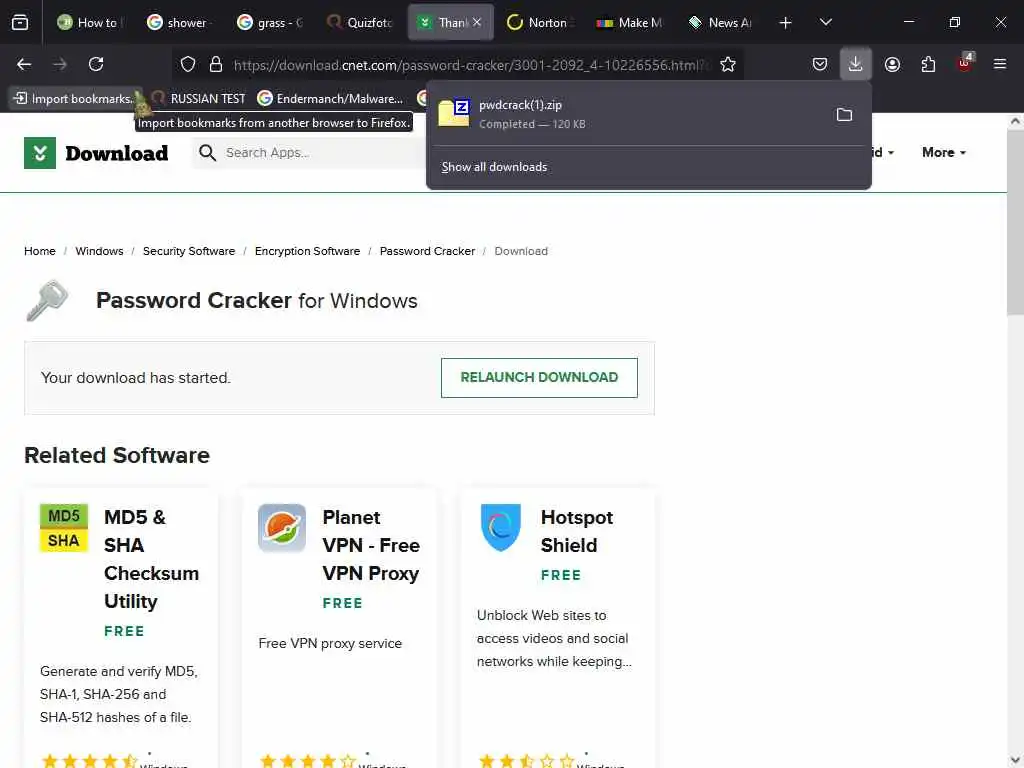Open the Hotspot Shield title
Viewport: 1024px width, 768px height.
click(x=577, y=531)
